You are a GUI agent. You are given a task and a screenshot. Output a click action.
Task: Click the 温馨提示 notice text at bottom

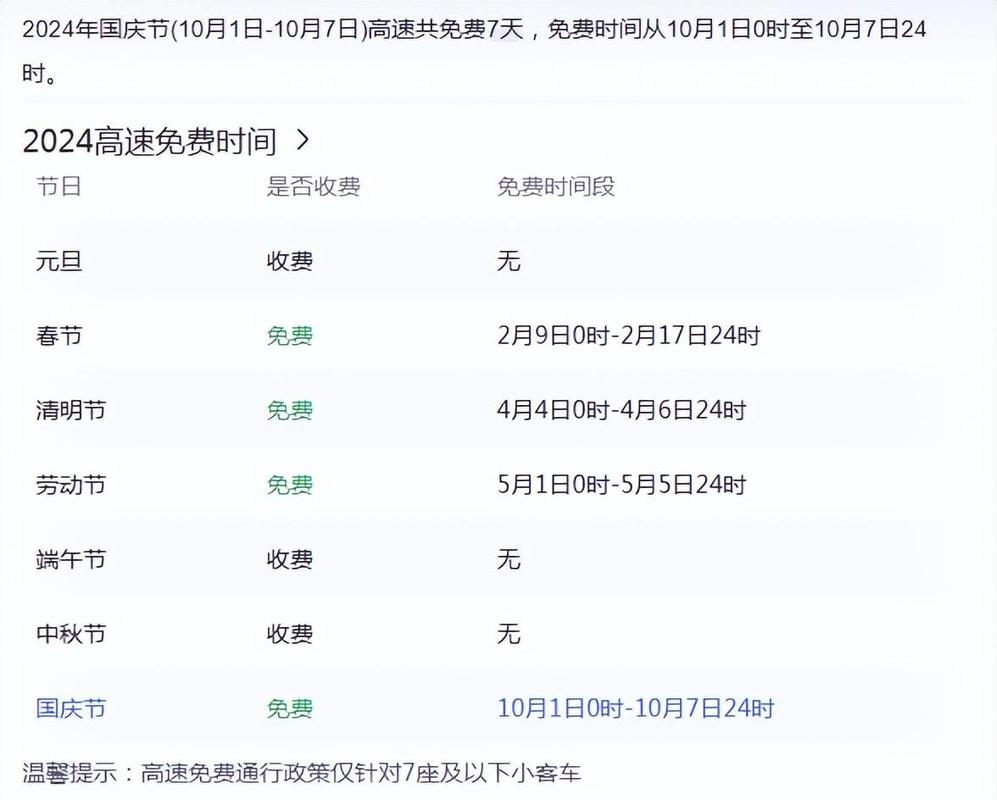[301, 772]
